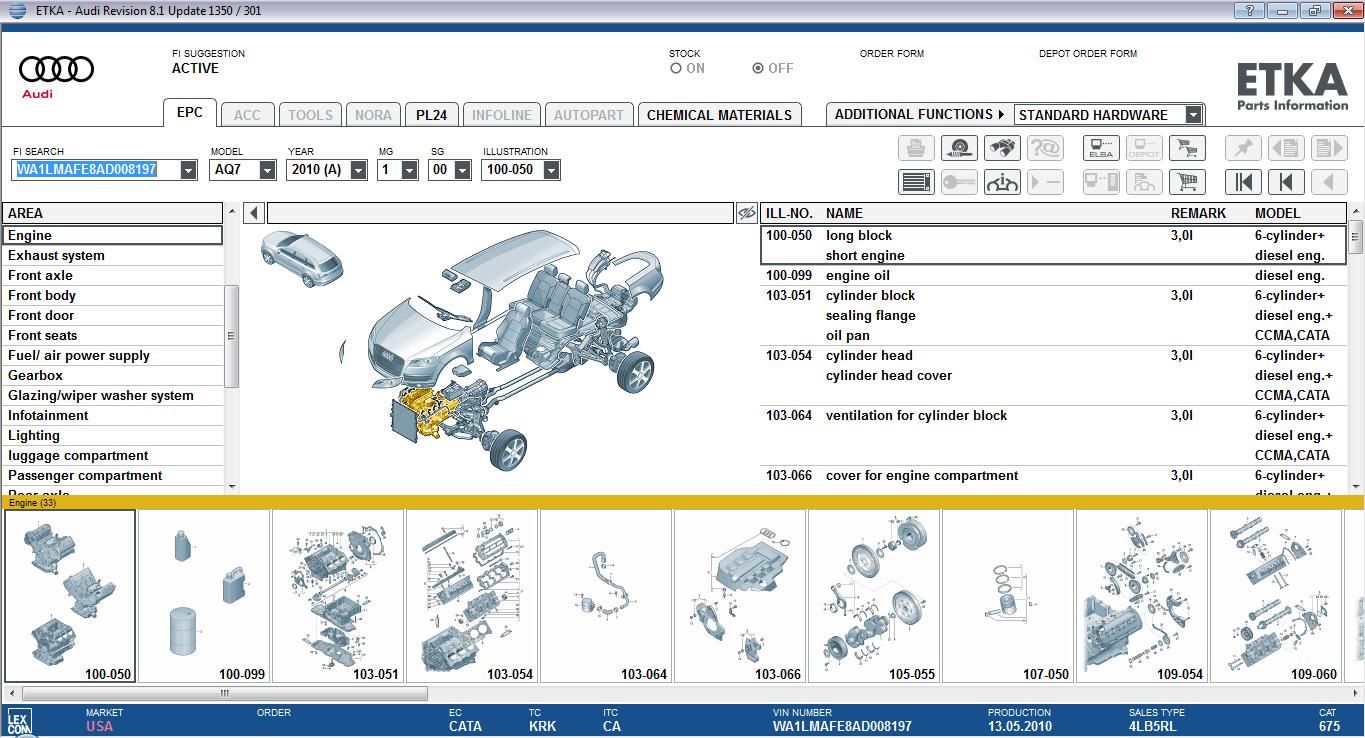Jump to first with double-bar arrow icon
The image size is (1365, 738).
tap(1243, 182)
